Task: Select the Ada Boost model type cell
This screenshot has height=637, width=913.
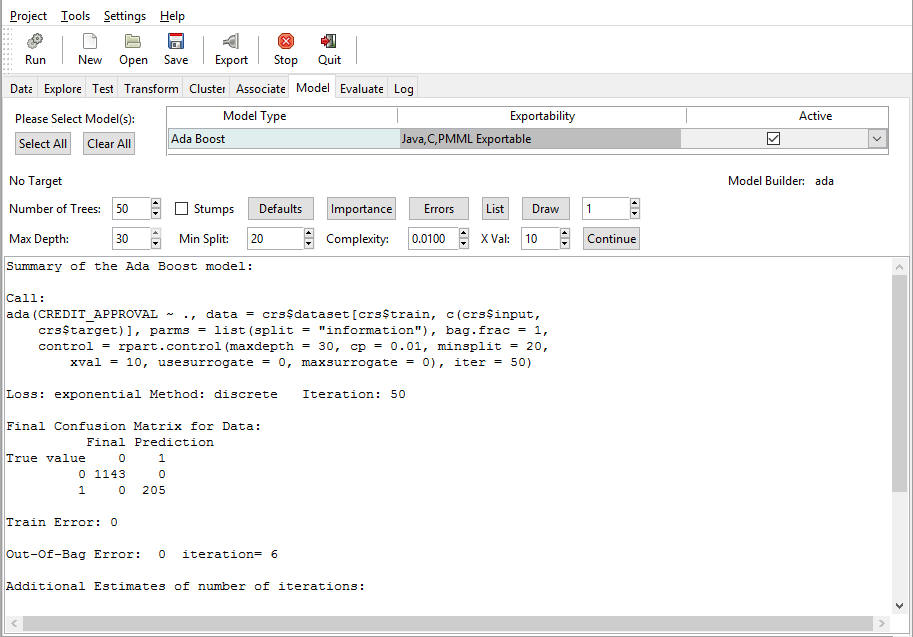Action: (284, 139)
